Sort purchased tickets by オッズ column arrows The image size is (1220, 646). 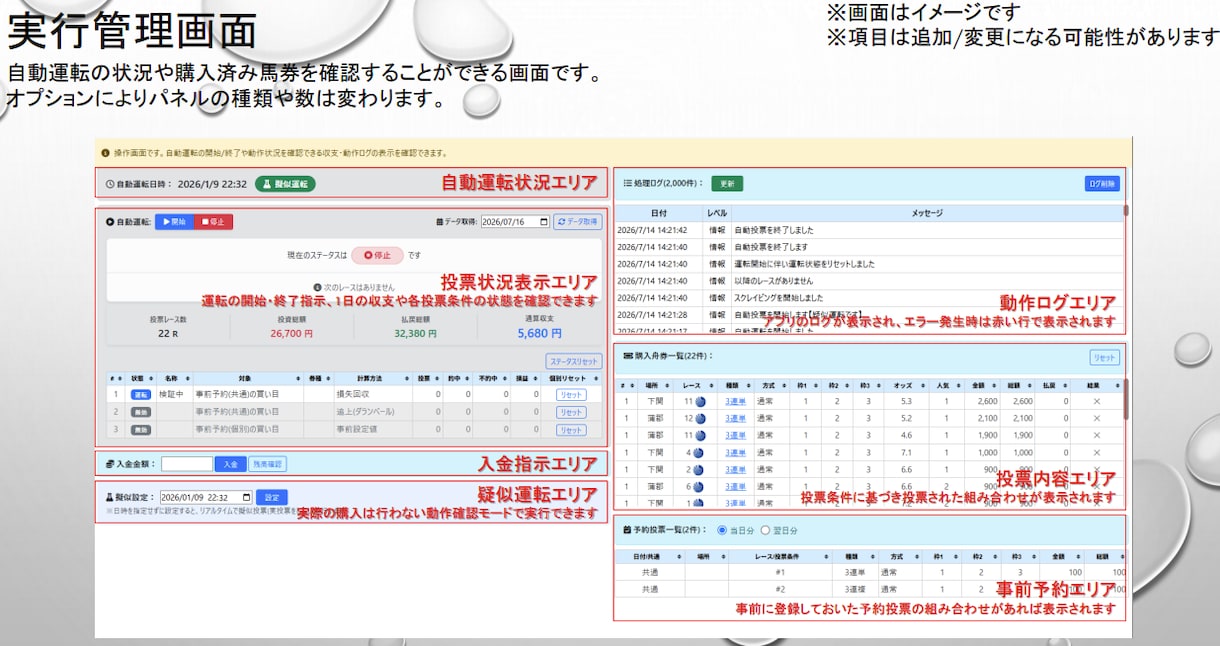point(923,384)
